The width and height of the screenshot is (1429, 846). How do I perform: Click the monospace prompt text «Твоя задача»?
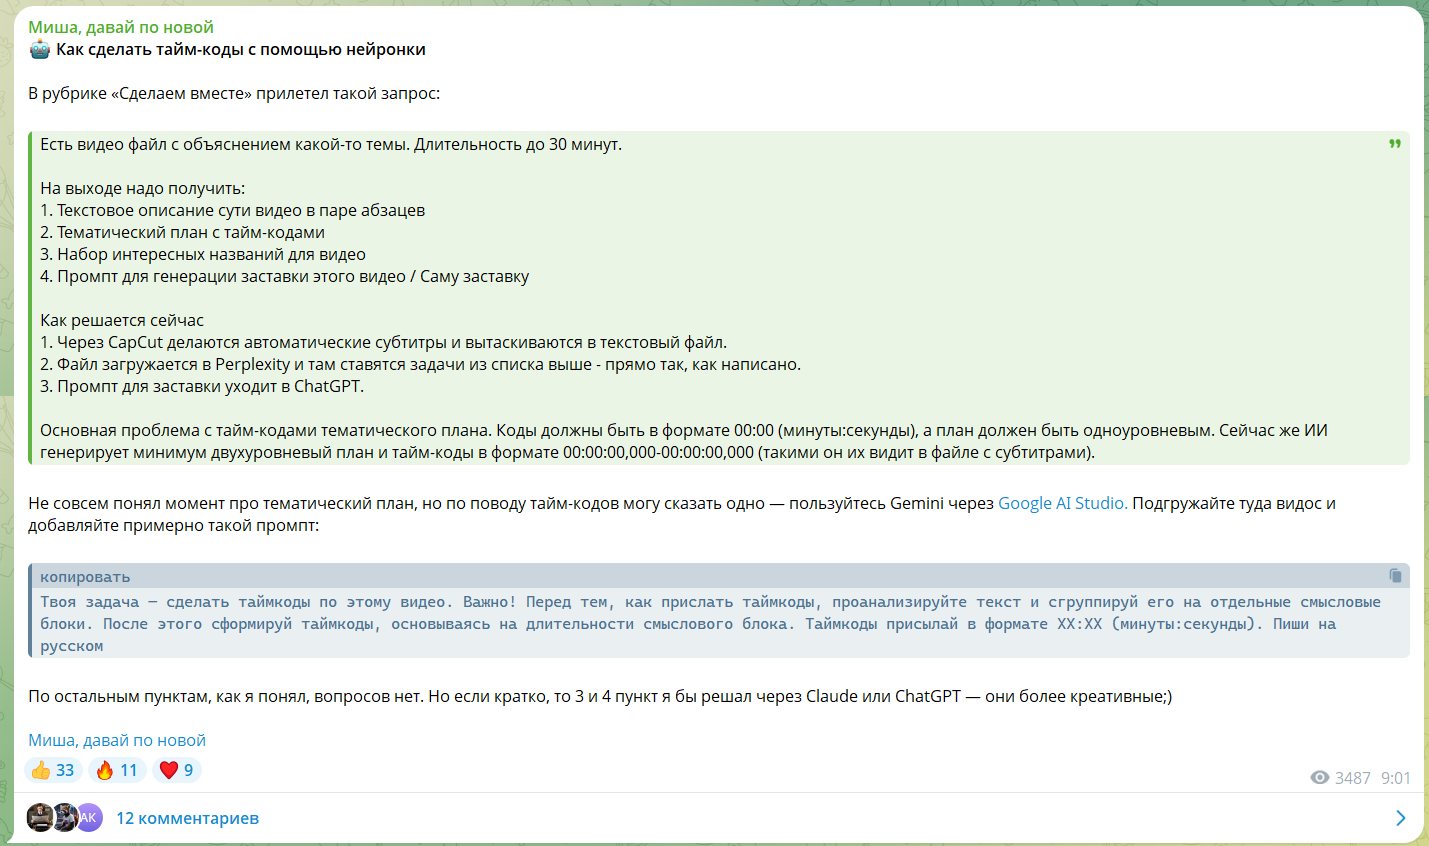pos(90,602)
